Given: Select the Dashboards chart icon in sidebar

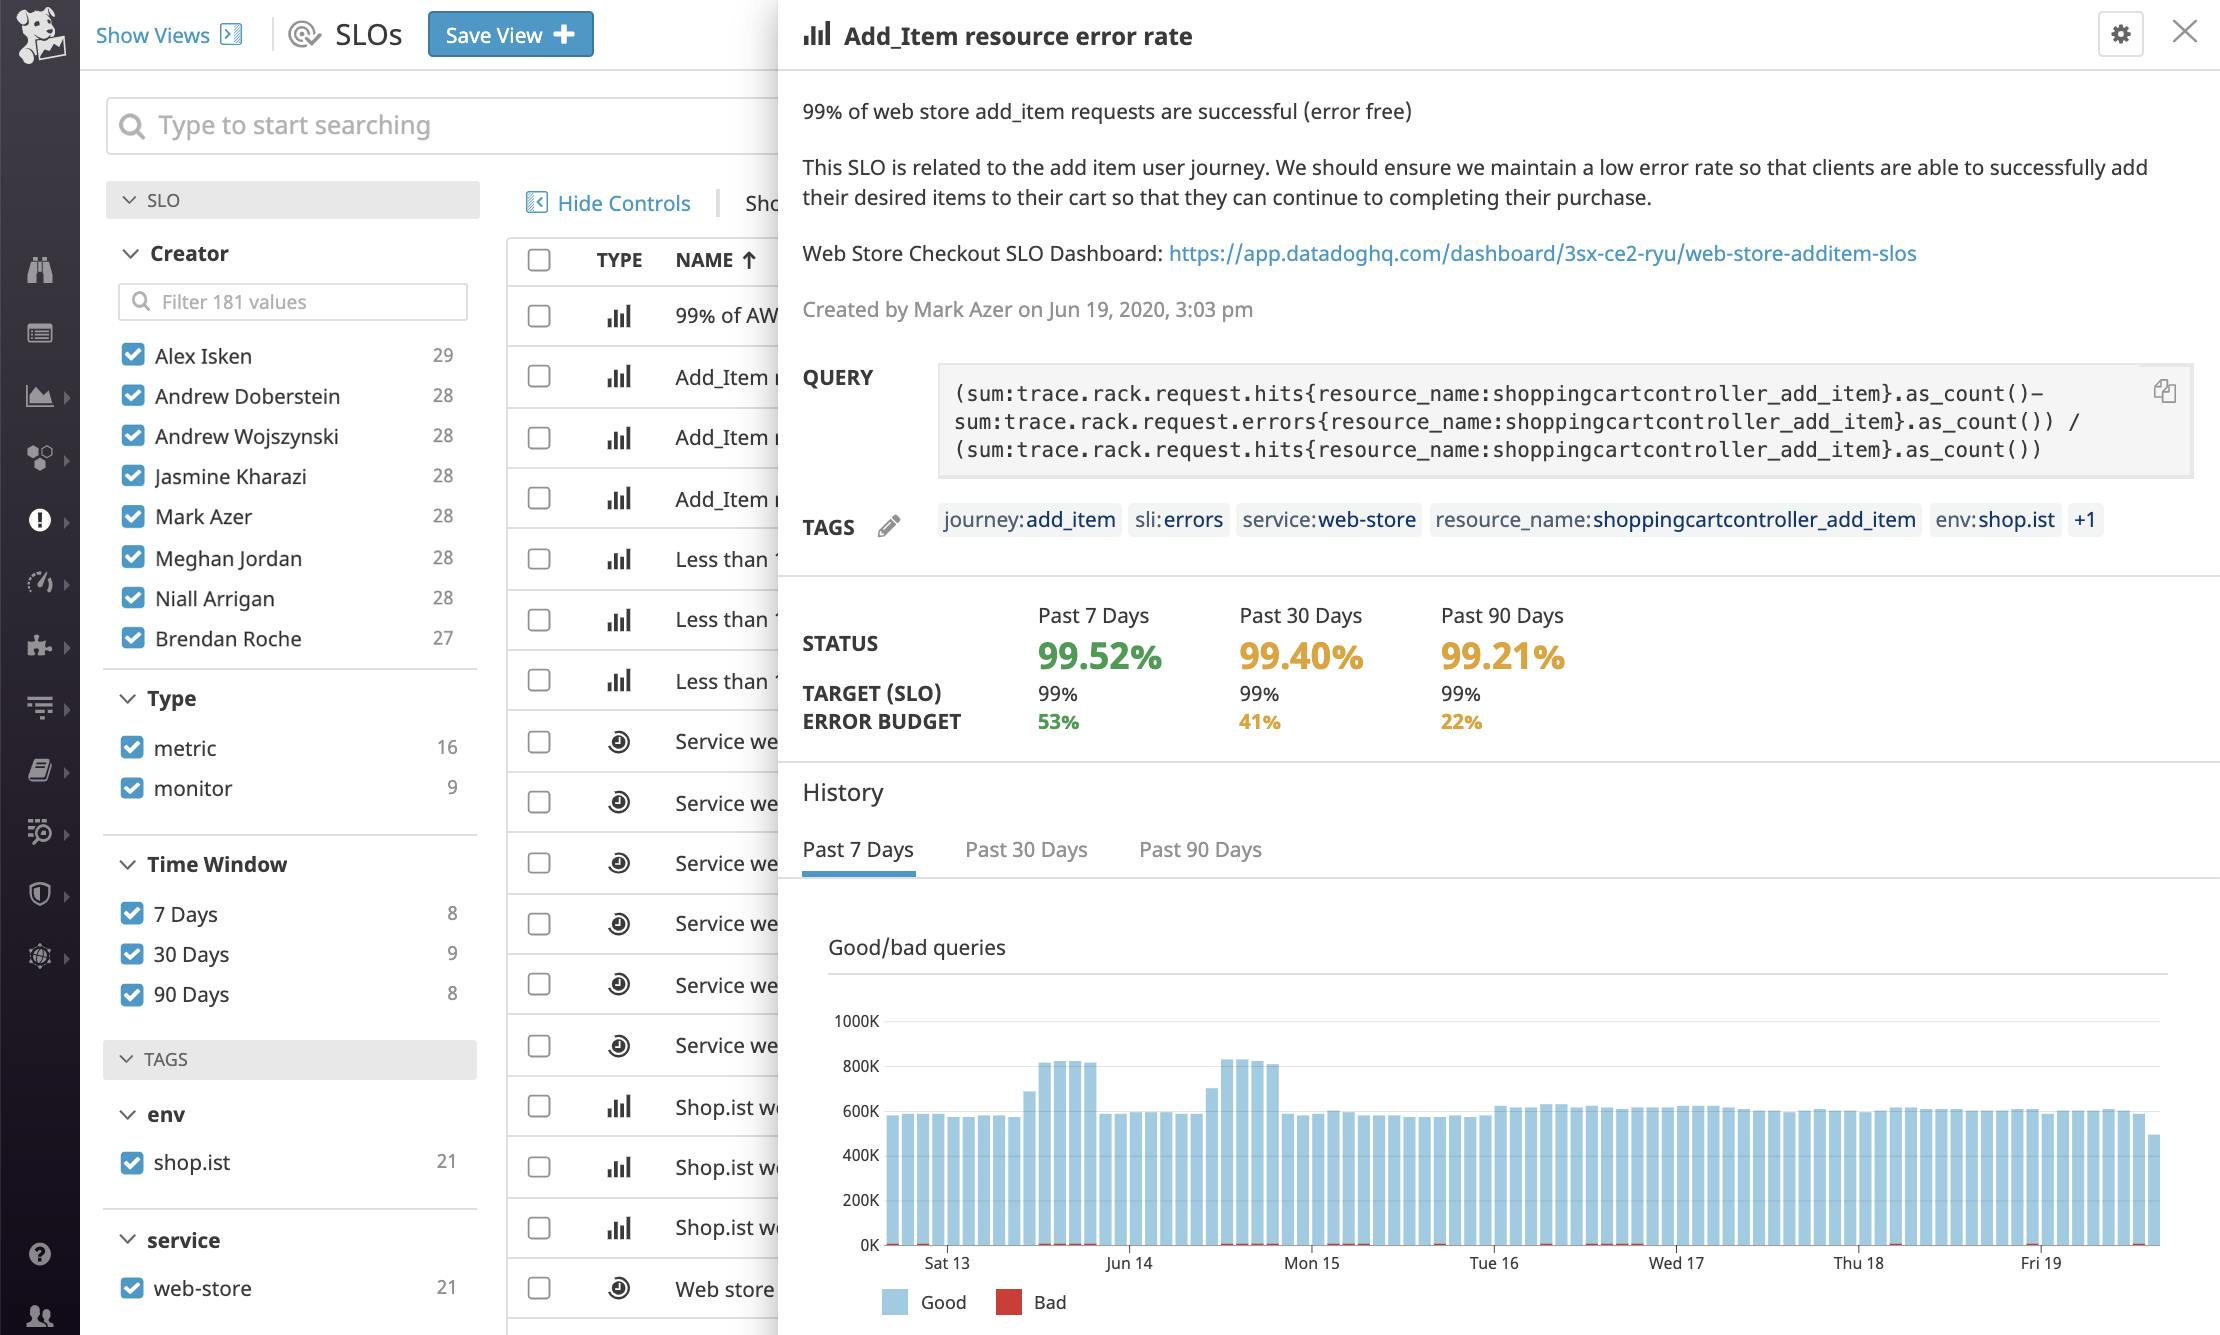Looking at the screenshot, I should 40,396.
